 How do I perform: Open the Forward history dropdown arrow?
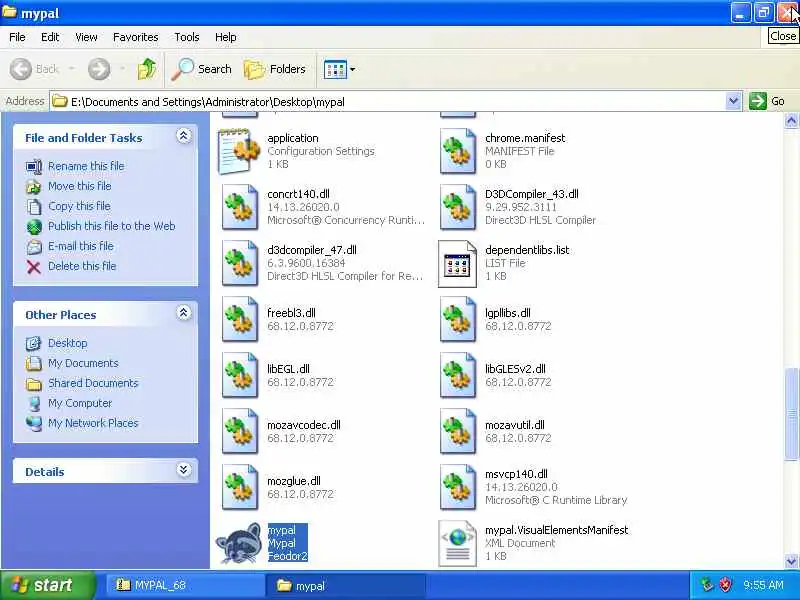(122, 69)
